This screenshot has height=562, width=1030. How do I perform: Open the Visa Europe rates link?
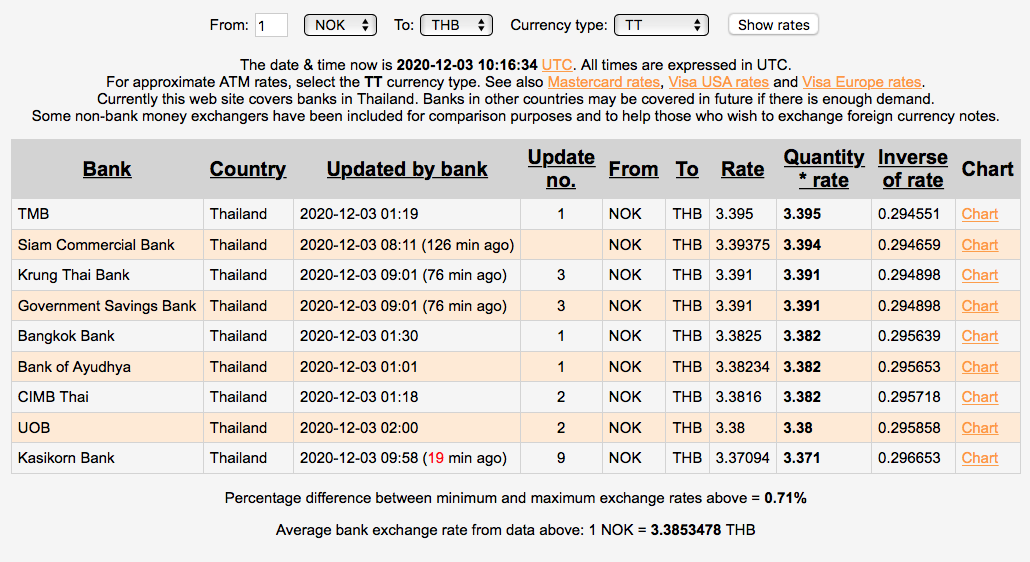click(862, 82)
